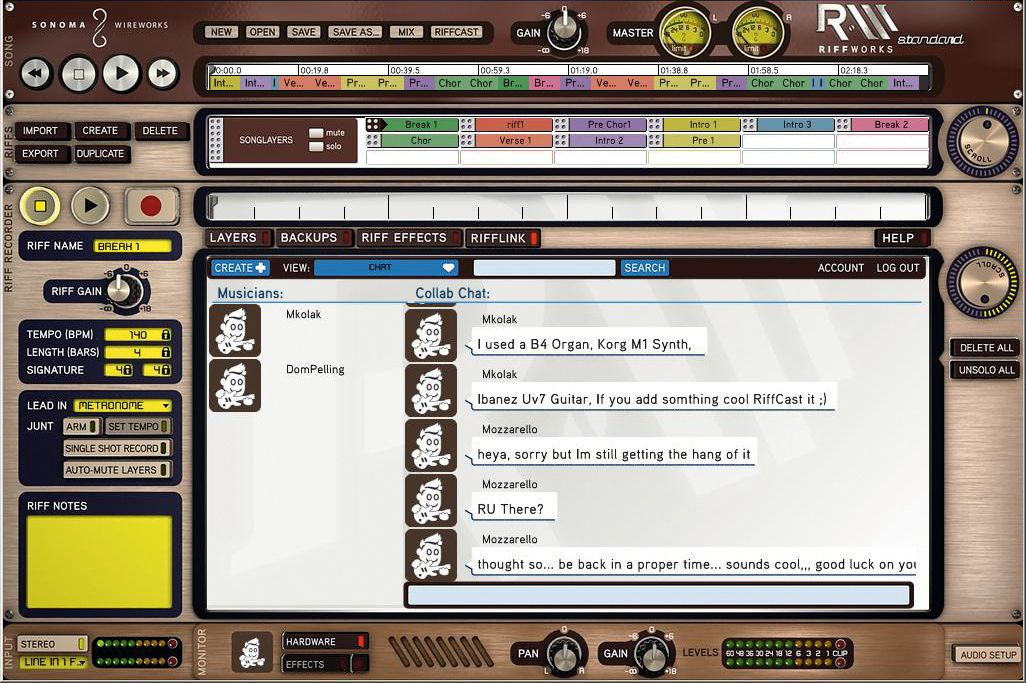Click DomPelling's avatar in Musicians list
This screenshot has height=683, width=1026.
pos(235,385)
